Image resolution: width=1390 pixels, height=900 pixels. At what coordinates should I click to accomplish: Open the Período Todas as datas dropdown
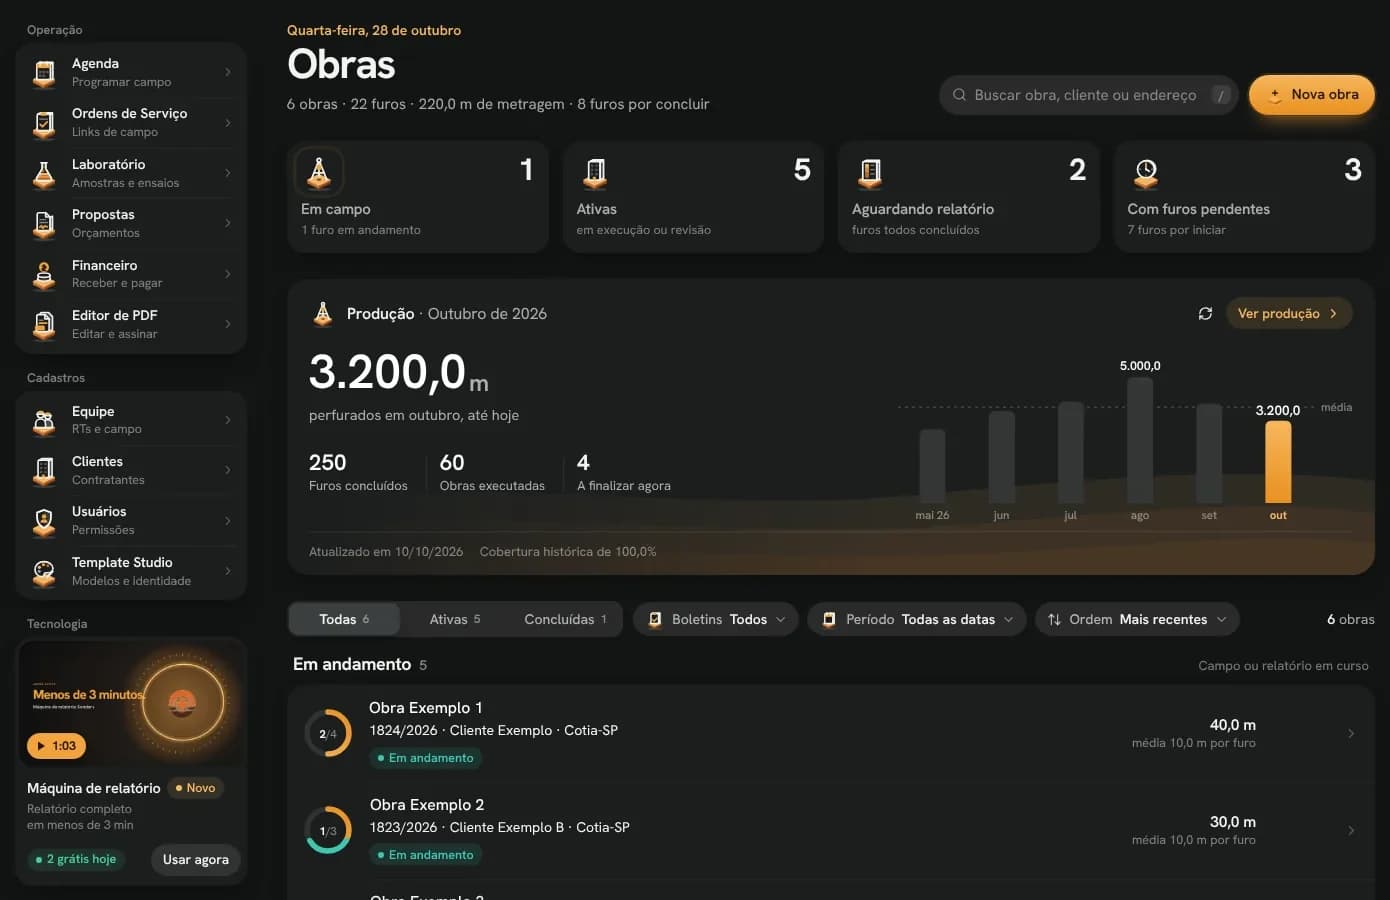pyautogui.click(x=917, y=620)
